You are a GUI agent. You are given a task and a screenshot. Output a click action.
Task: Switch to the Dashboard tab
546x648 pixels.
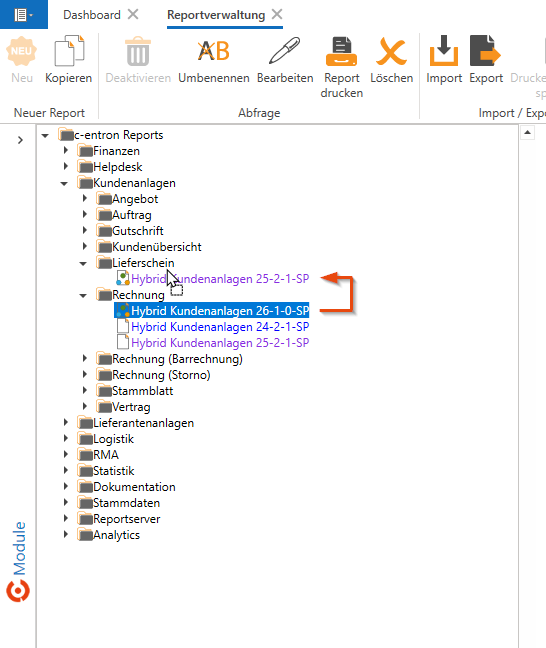coord(92,15)
